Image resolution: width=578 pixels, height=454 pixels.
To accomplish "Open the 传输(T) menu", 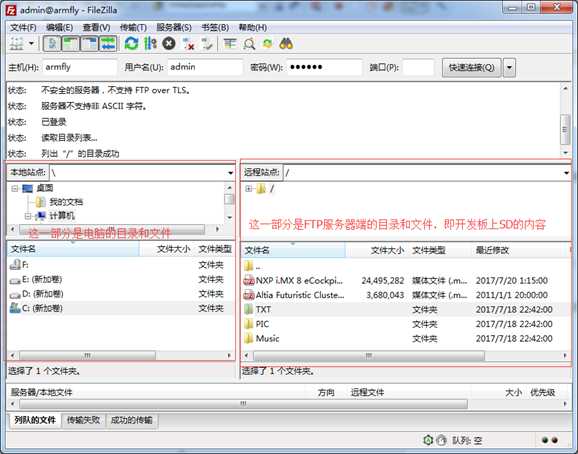I will pos(133,28).
